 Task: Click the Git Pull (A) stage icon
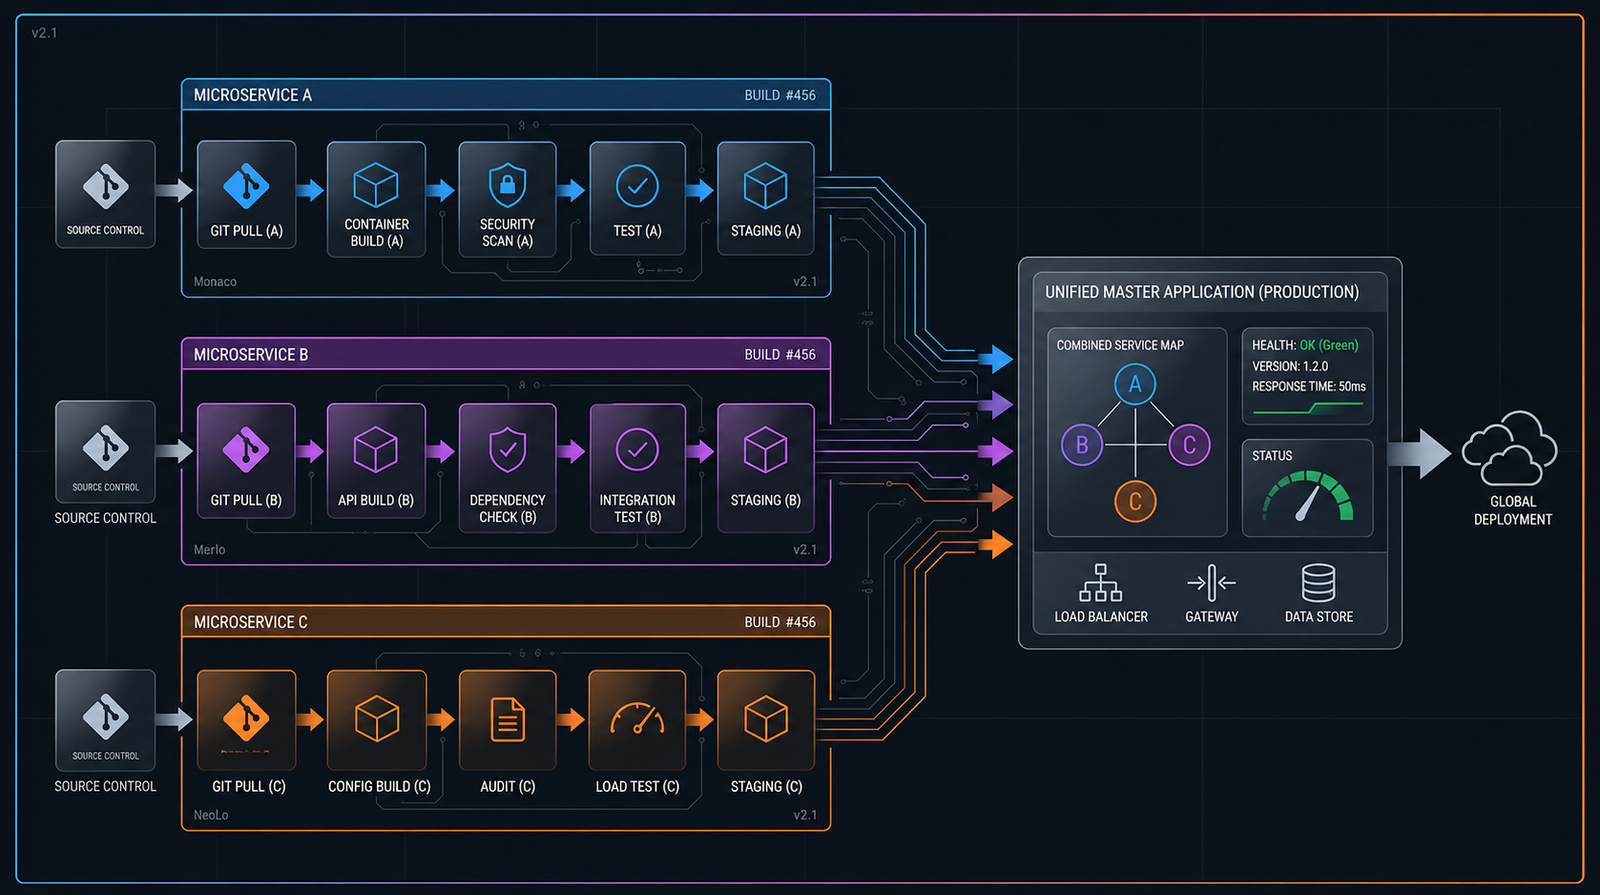click(x=246, y=186)
